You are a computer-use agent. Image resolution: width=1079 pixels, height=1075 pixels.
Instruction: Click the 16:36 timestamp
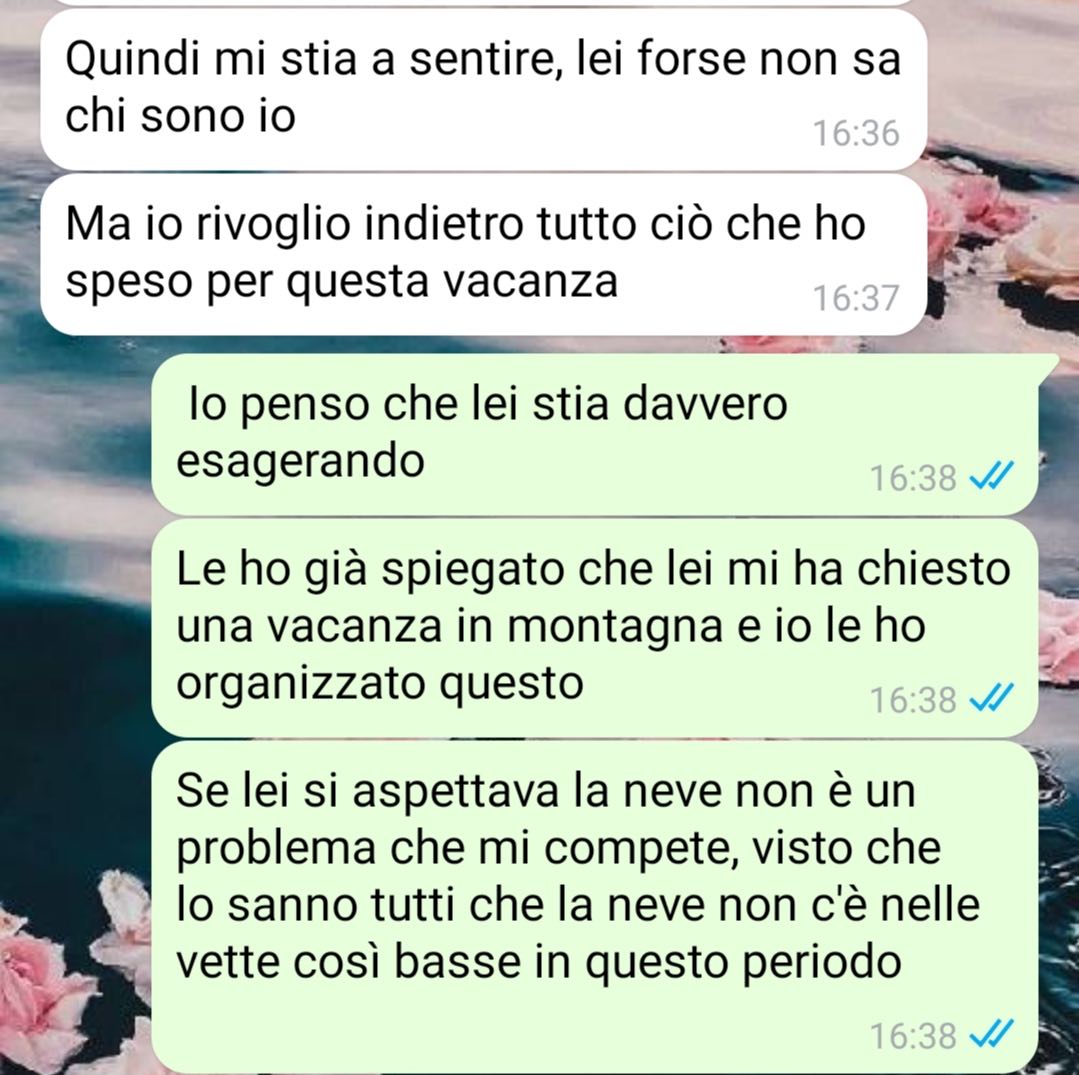point(856,134)
